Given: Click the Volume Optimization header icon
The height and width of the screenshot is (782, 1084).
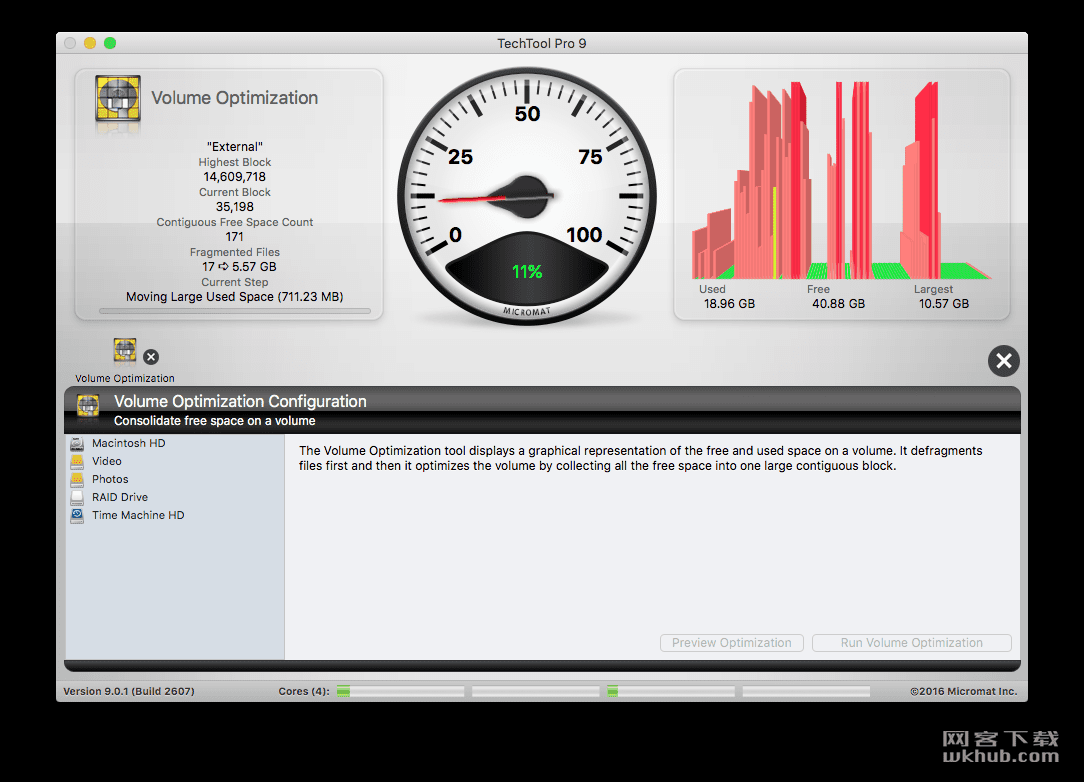Looking at the screenshot, I should pyautogui.click(x=118, y=97).
